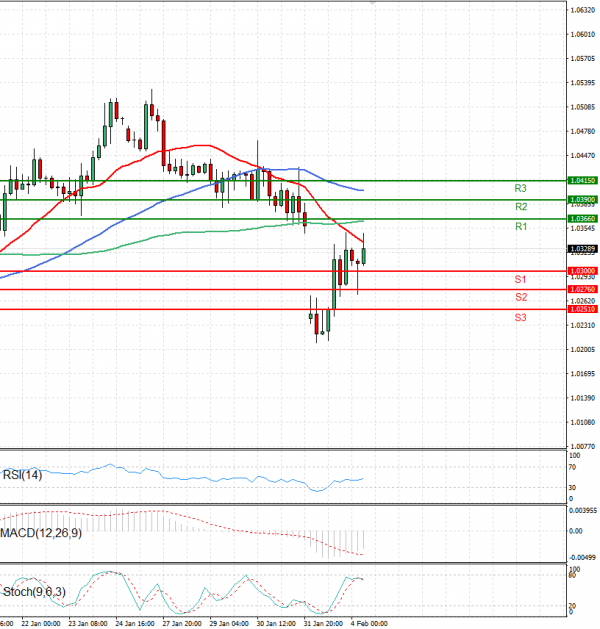Viewport: 600px width, 629px height.
Task: Click the 22 Jan 00:00 time label
Action: click(41, 623)
